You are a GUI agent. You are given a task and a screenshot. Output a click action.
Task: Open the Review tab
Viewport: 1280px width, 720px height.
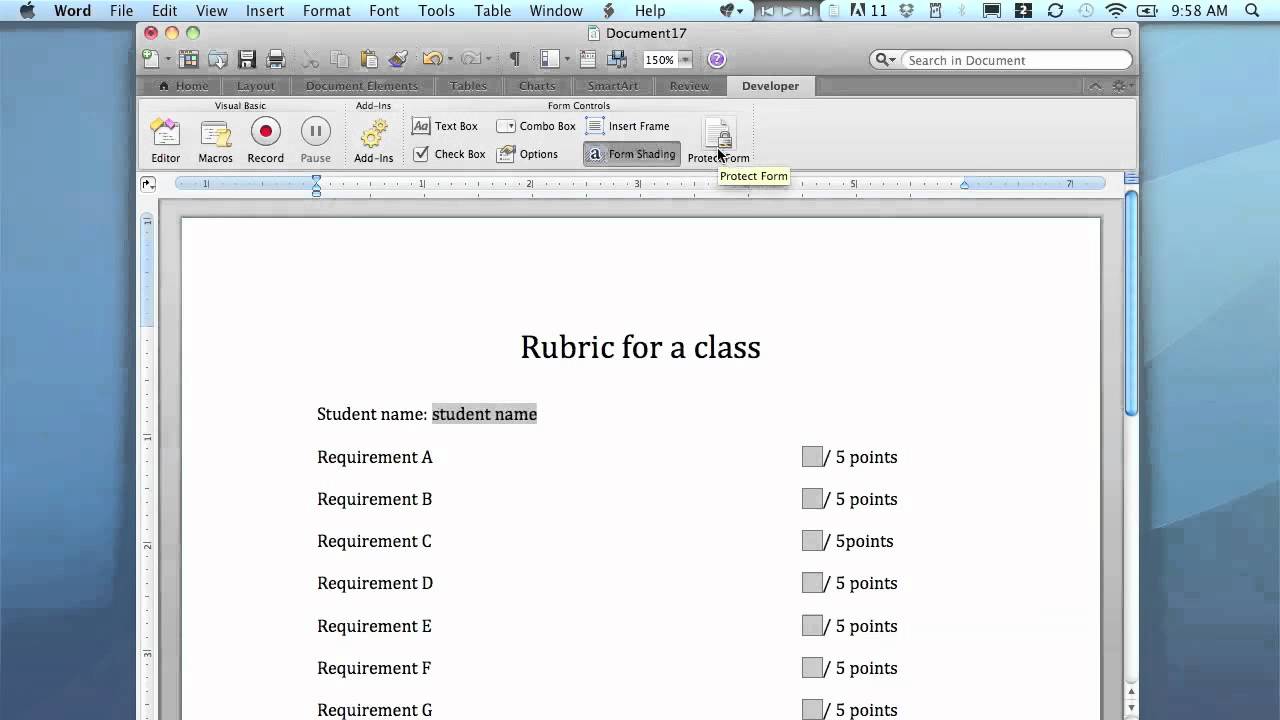click(x=689, y=86)
